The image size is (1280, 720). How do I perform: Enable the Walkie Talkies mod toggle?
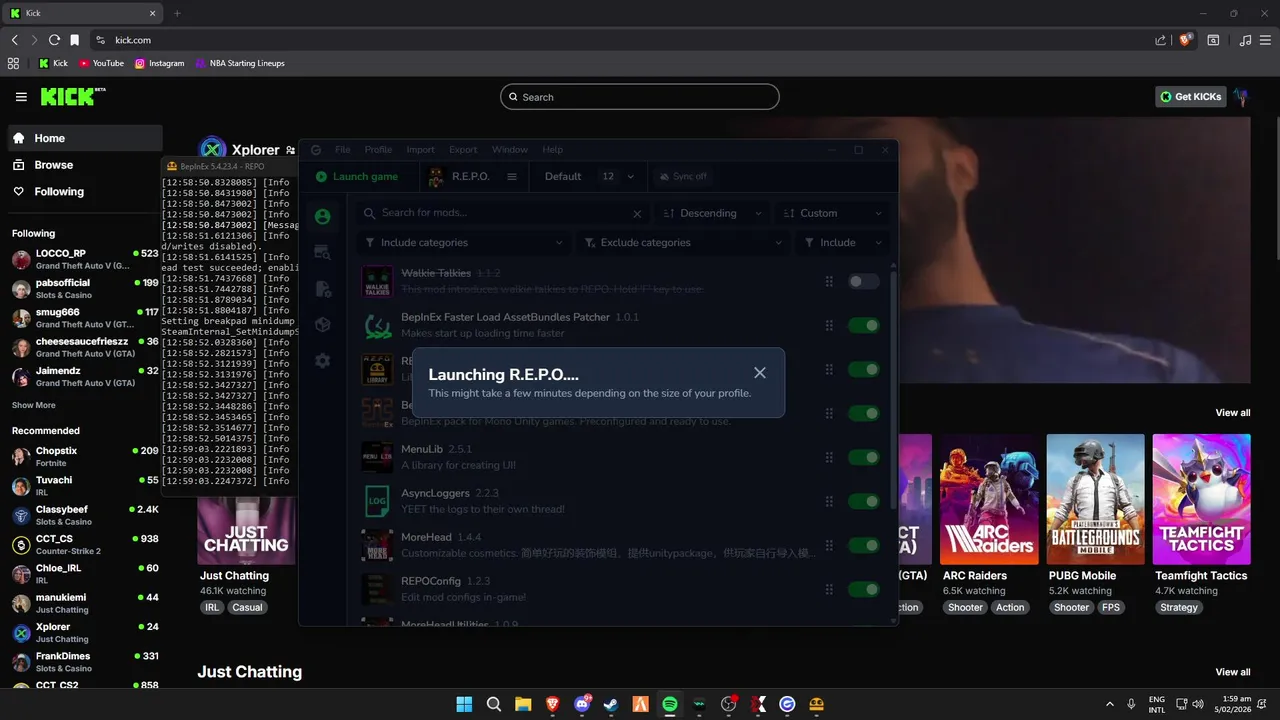863,282
